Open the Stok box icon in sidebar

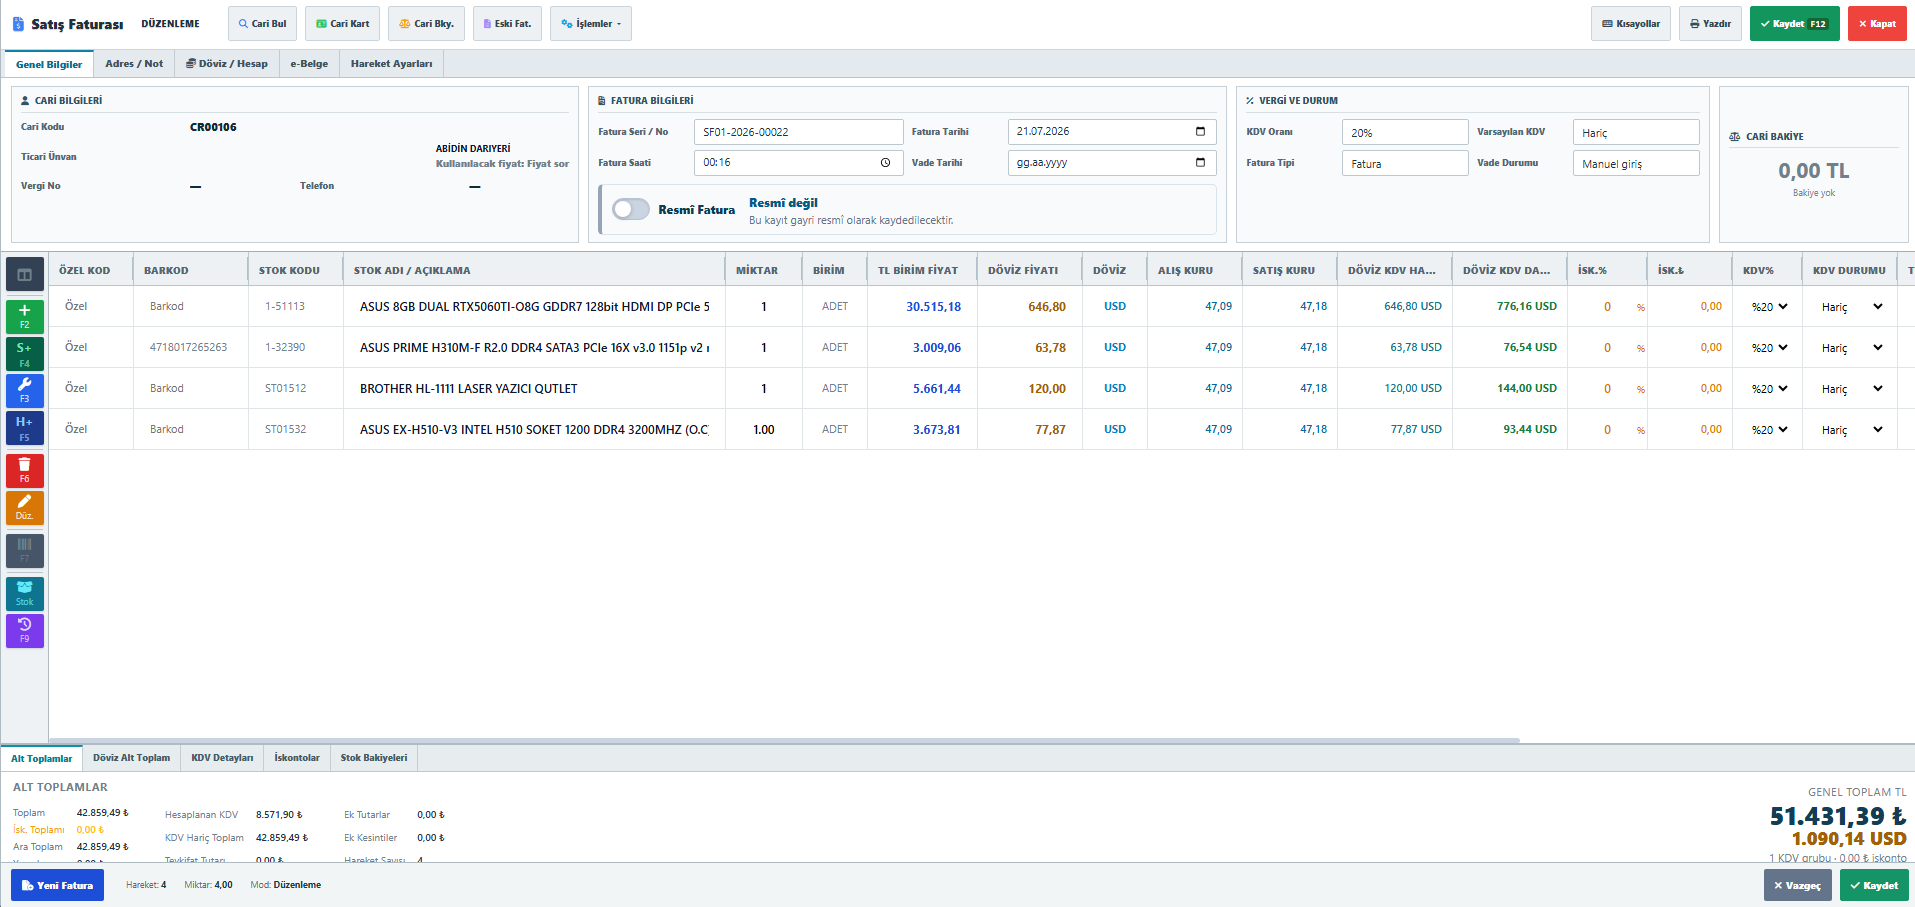coord(25,594)
